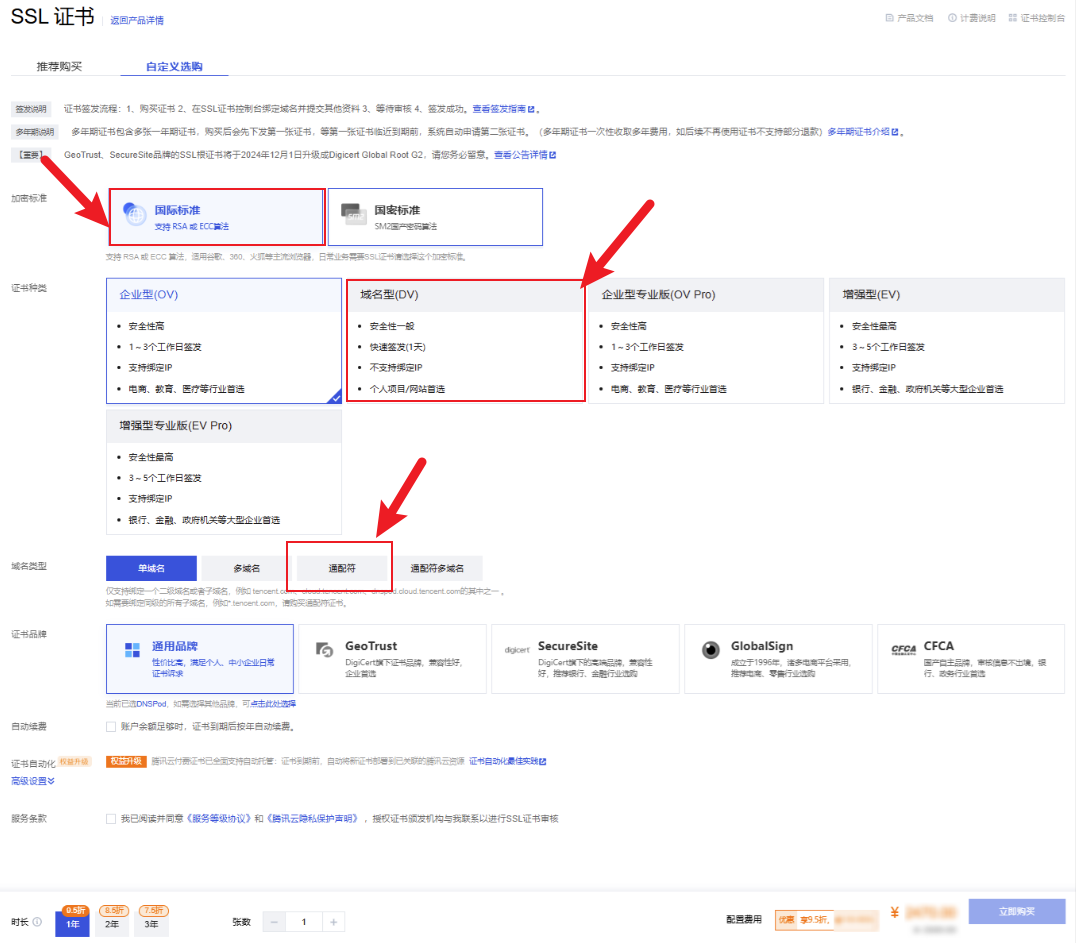Agree to the 服务条款 checkbox
This screenshot has height=943, width=1076.
coord(111,819)
